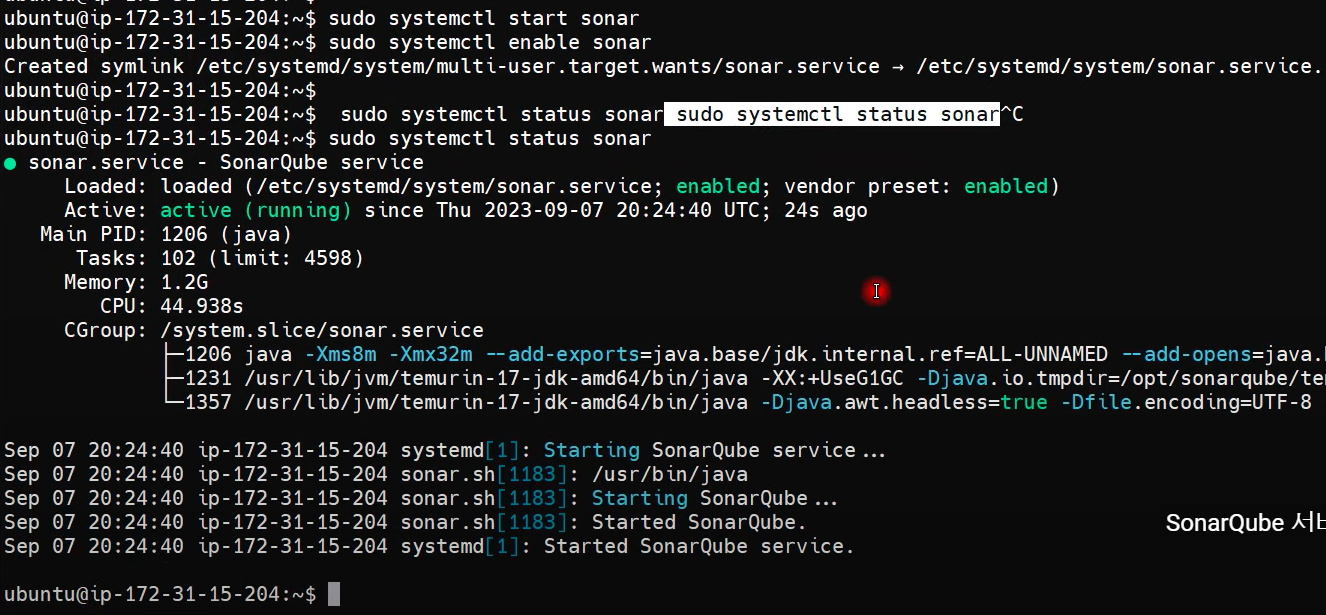The image size is (1326, 615).
Task: Click CGroup path '/system.slice/sonar.service'
Action: pyautogui.click(x=322, y=330)
